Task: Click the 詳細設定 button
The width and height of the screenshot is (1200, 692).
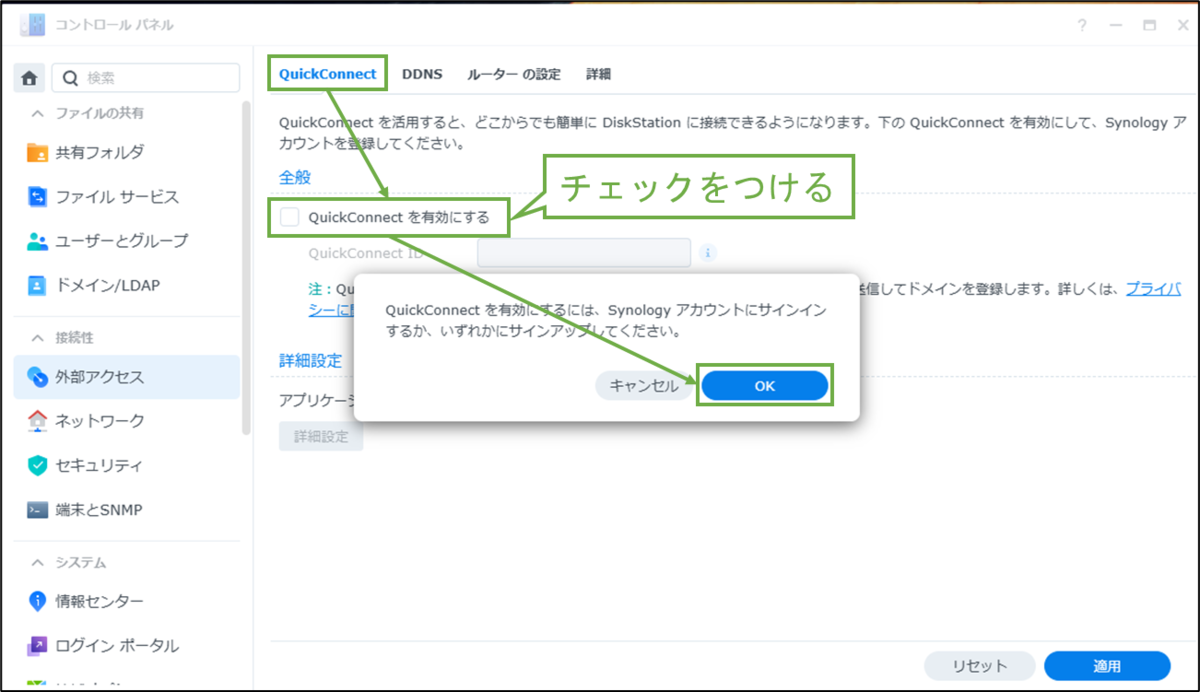Action: [x=321, y=437]
